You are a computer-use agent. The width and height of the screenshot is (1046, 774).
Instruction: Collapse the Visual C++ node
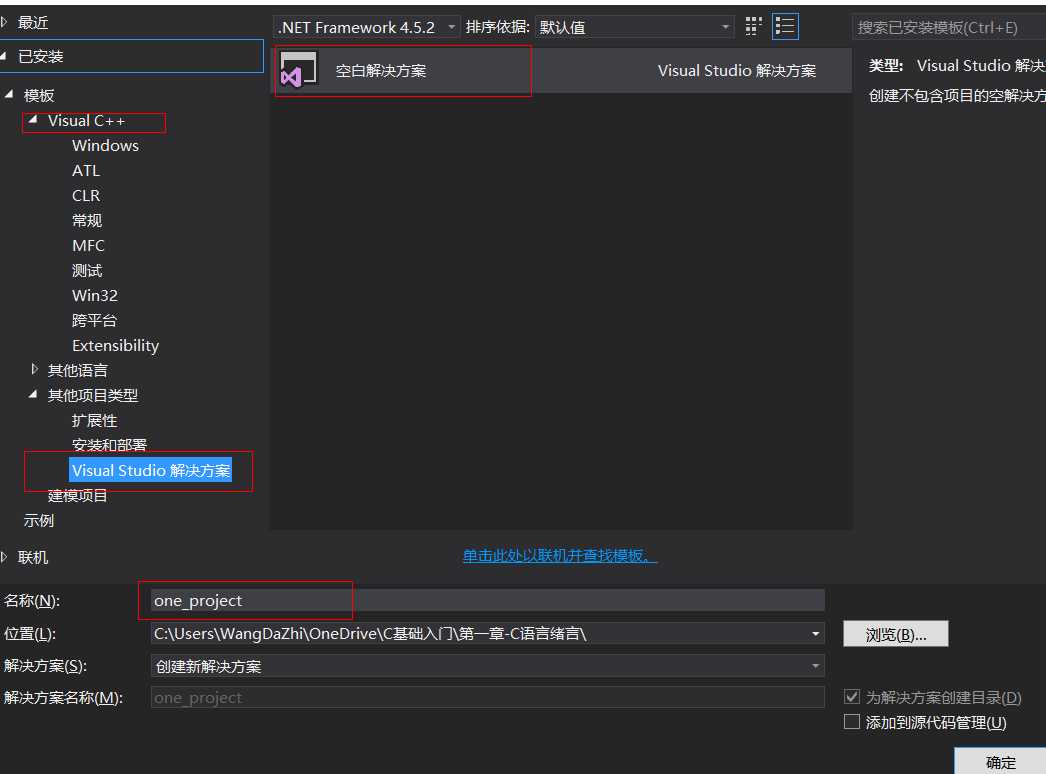33,120
